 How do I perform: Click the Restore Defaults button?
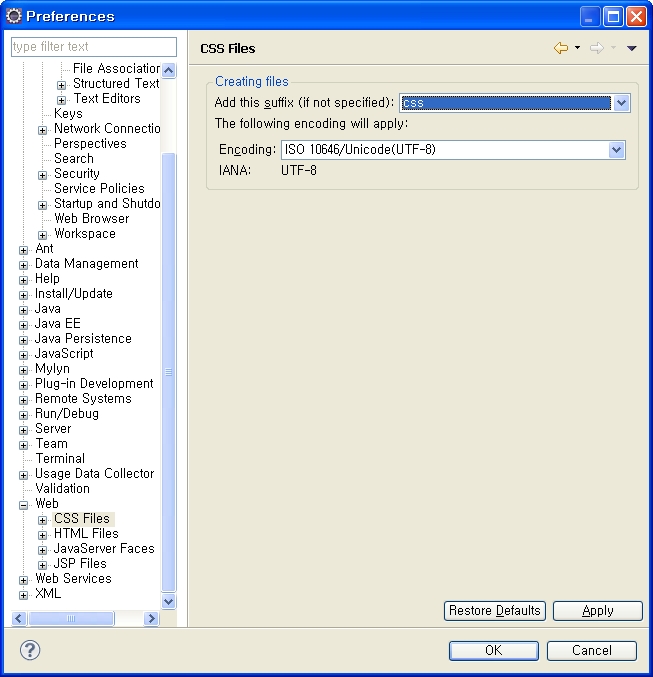pyautogui.click(x=494, y=611)
